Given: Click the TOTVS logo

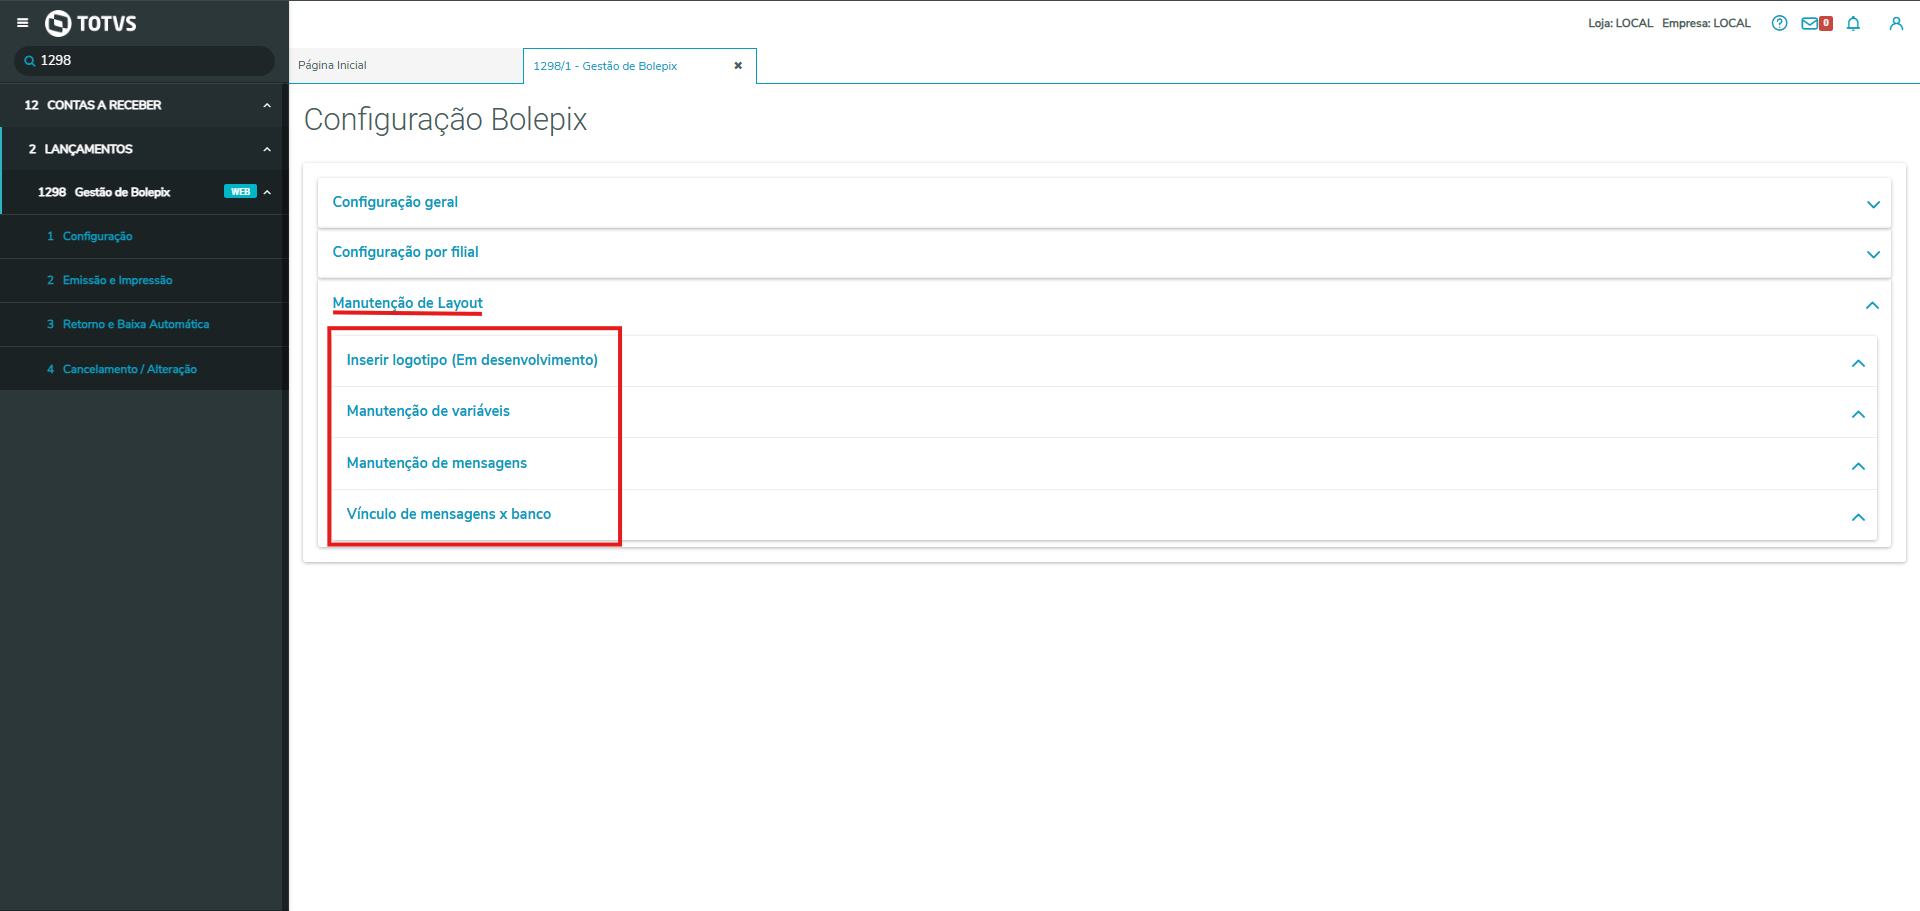Looking at the screenshot, I should pos(91,23).
